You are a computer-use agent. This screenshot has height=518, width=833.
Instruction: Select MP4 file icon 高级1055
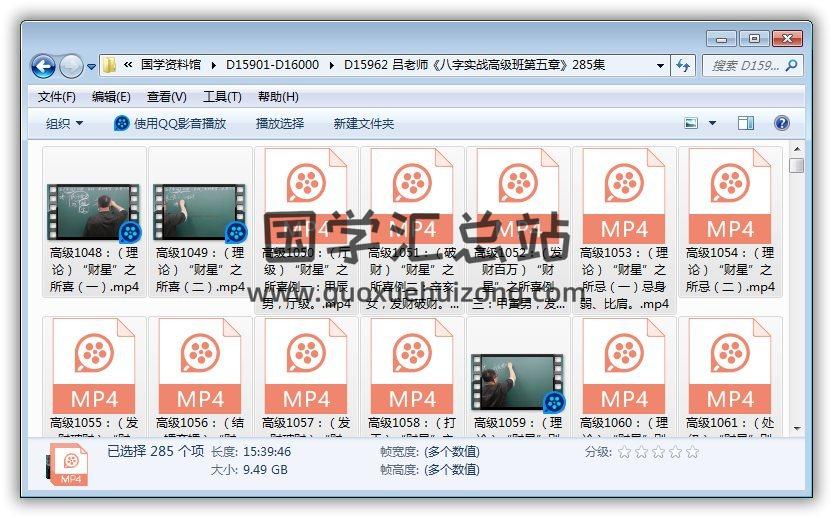coord(94,366)
